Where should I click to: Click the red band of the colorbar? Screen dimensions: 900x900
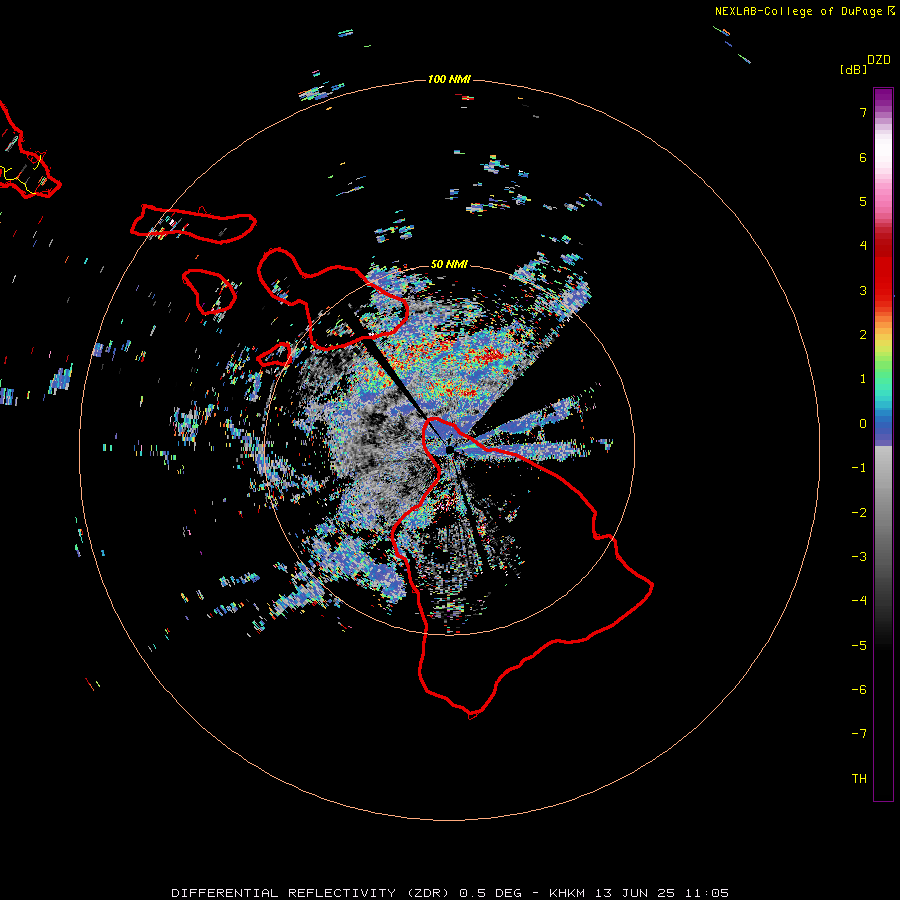coord(883,270)
